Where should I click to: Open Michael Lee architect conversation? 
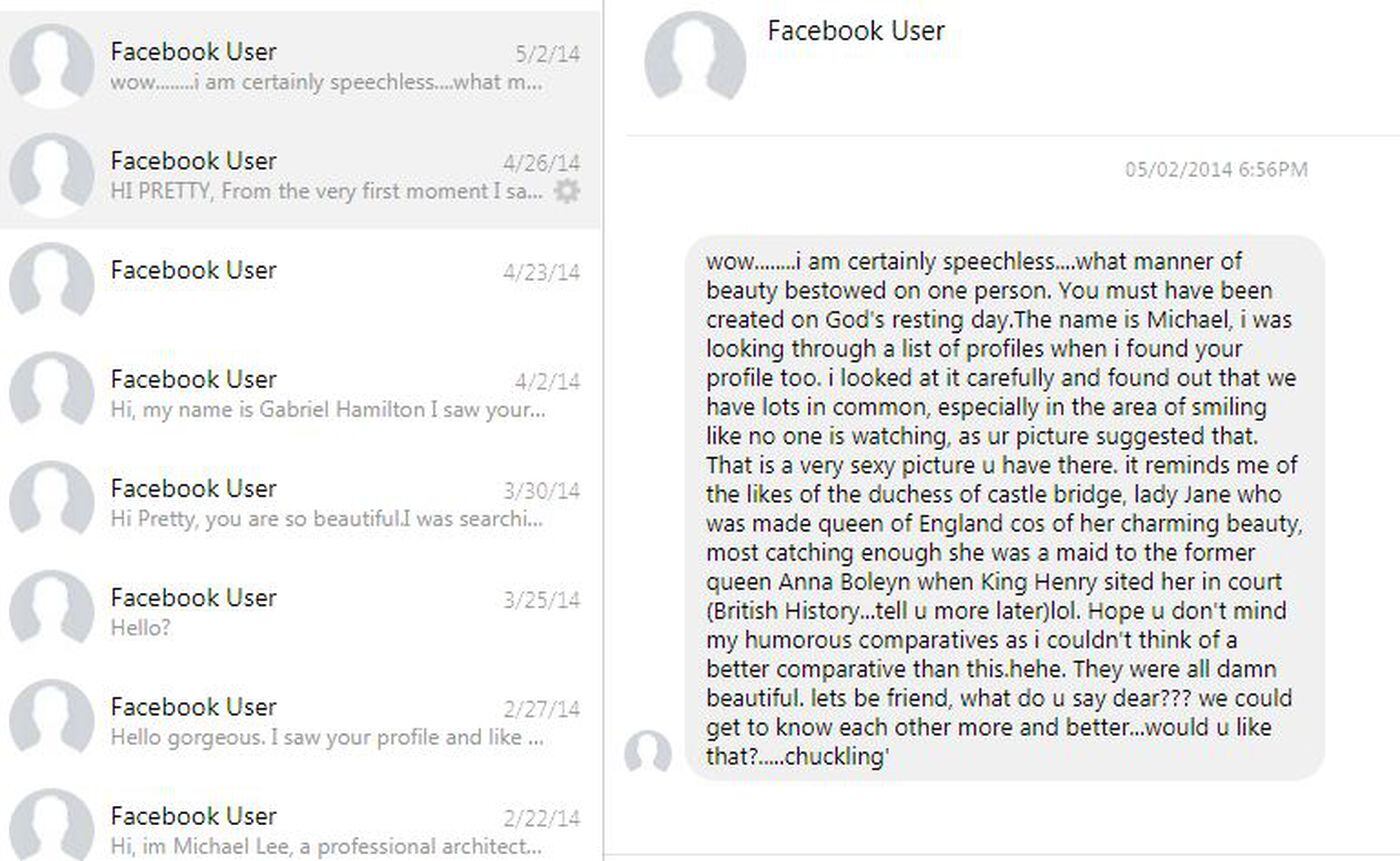pos(326,846)
